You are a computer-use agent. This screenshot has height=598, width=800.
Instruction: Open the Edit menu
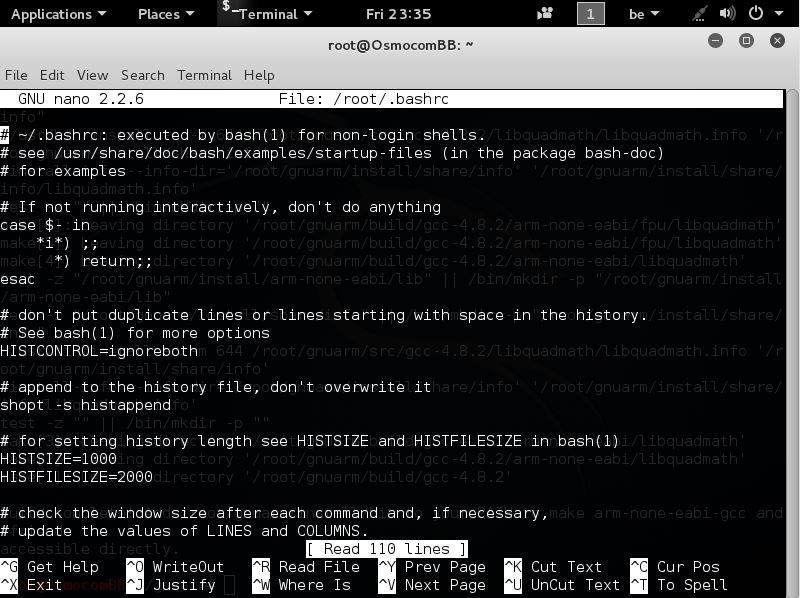(x=52, y=75)
